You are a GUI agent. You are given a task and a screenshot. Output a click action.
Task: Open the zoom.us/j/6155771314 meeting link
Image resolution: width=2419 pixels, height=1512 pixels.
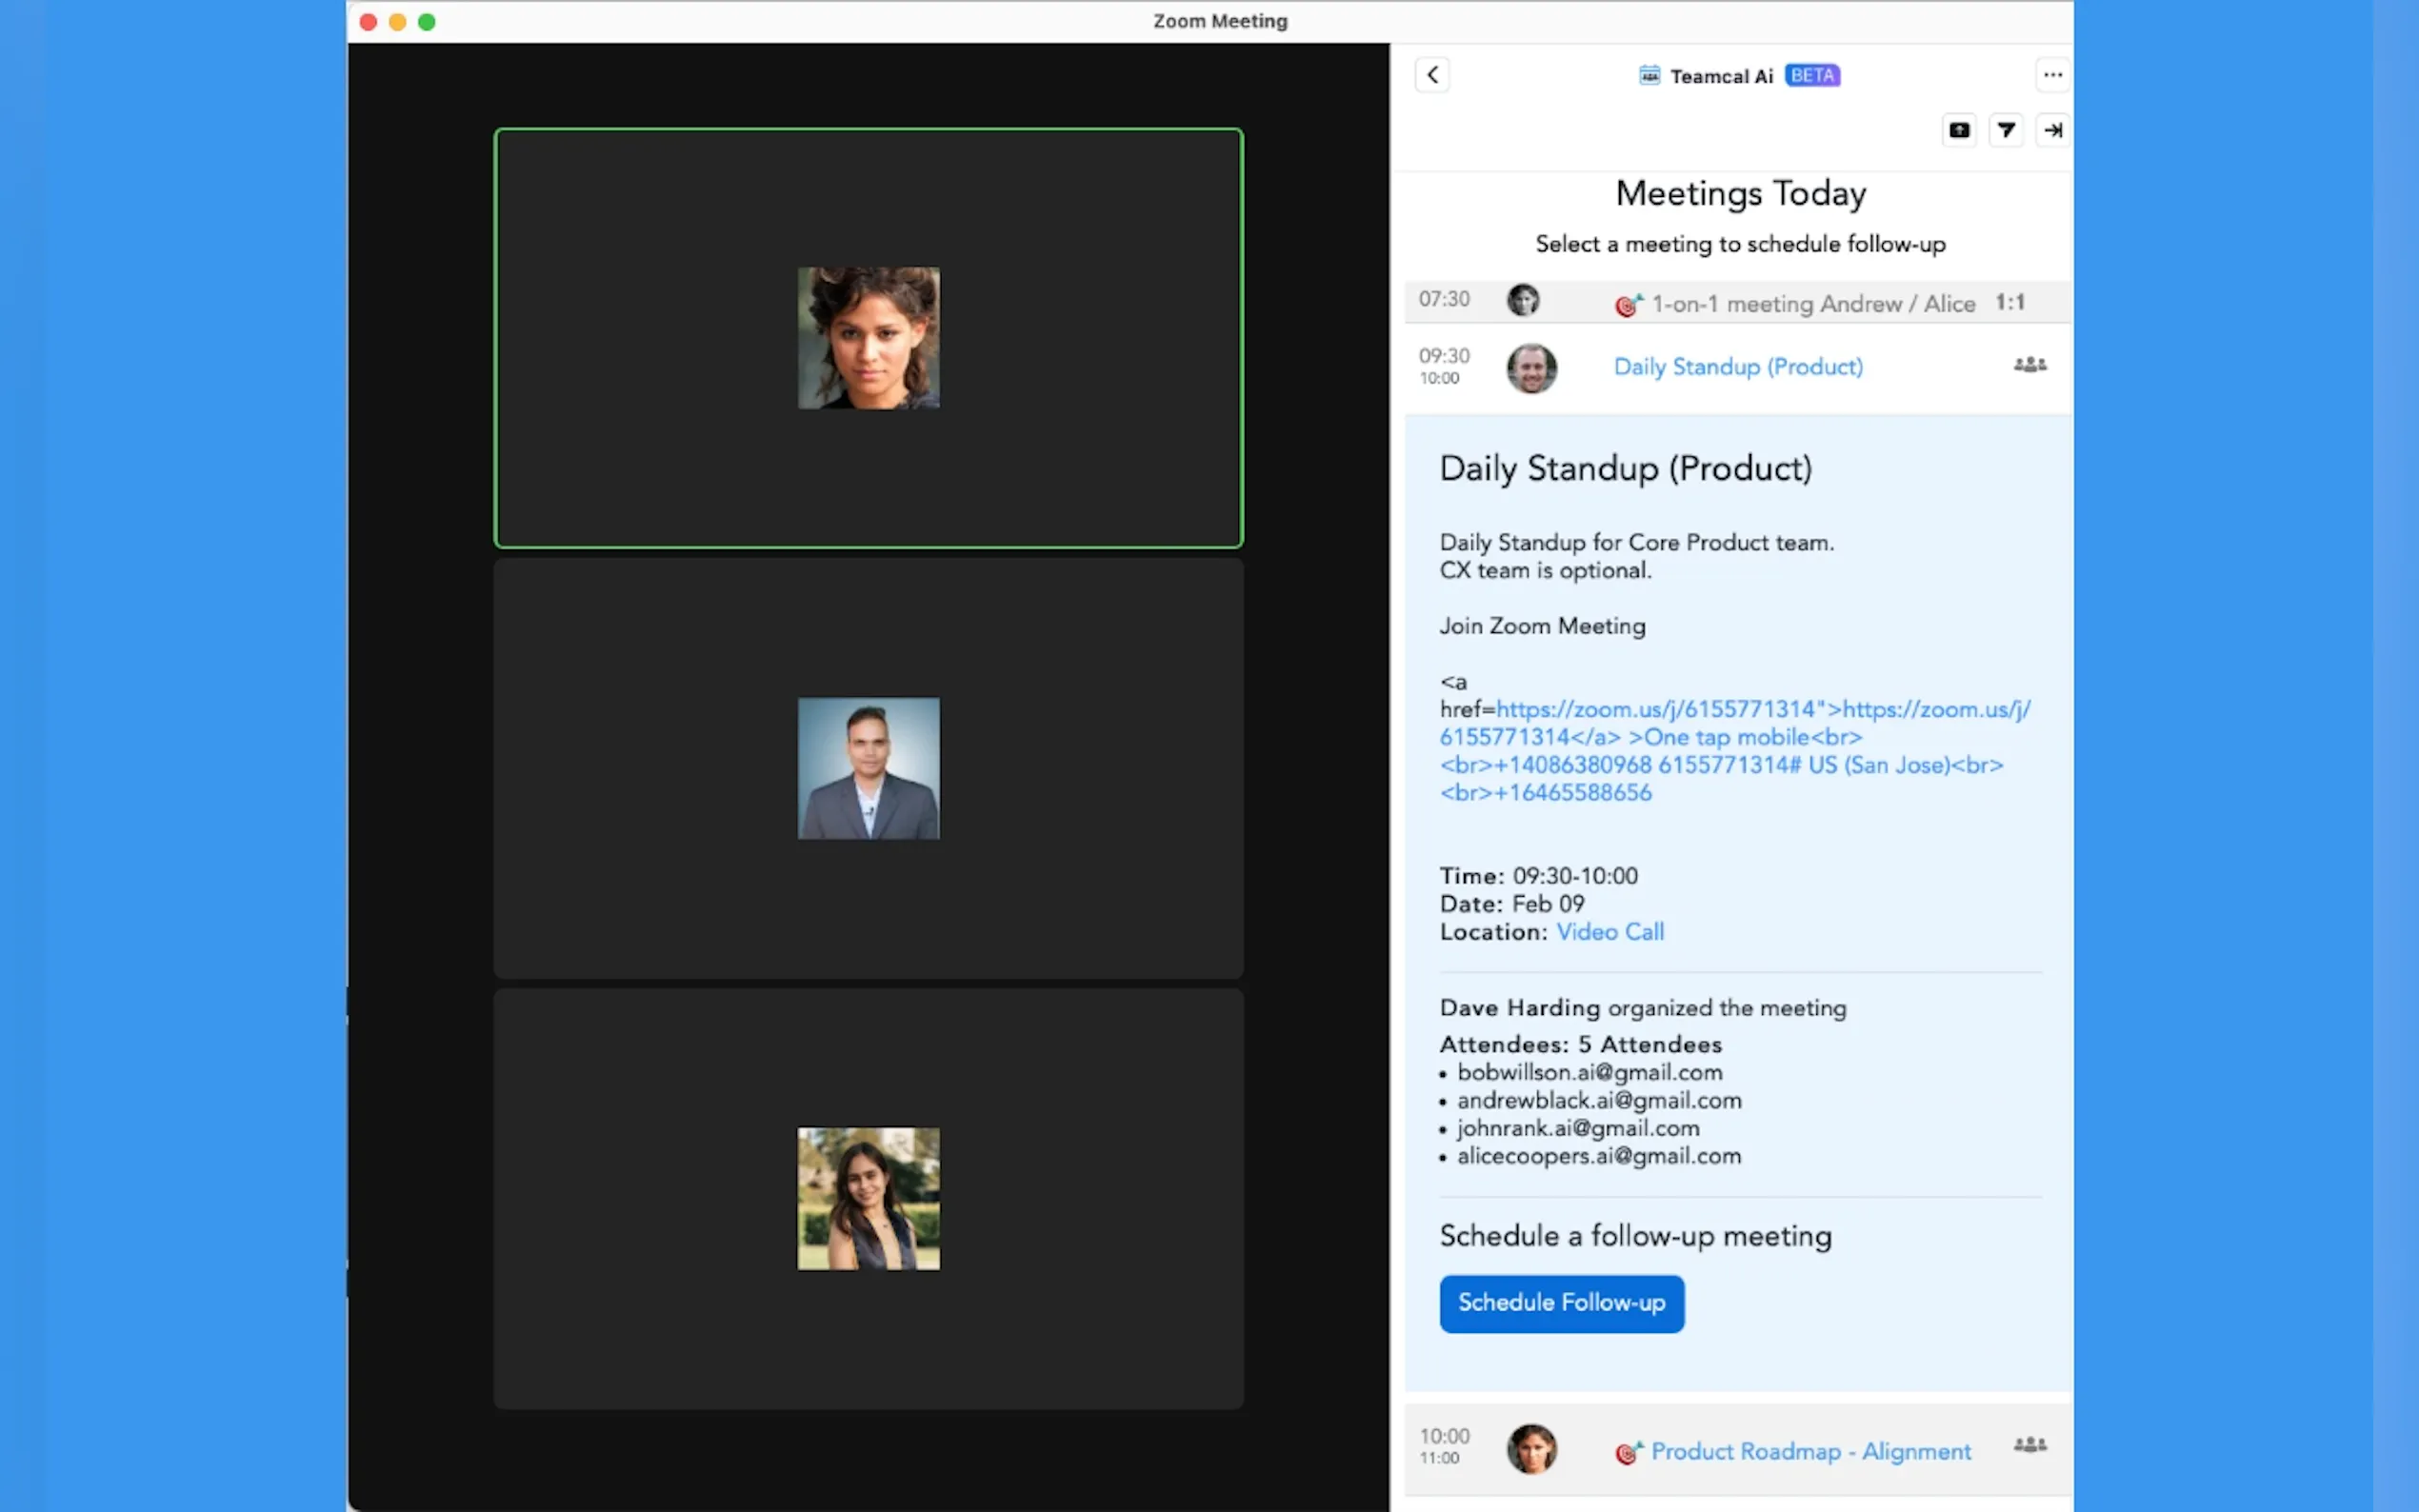(1655, 710)
